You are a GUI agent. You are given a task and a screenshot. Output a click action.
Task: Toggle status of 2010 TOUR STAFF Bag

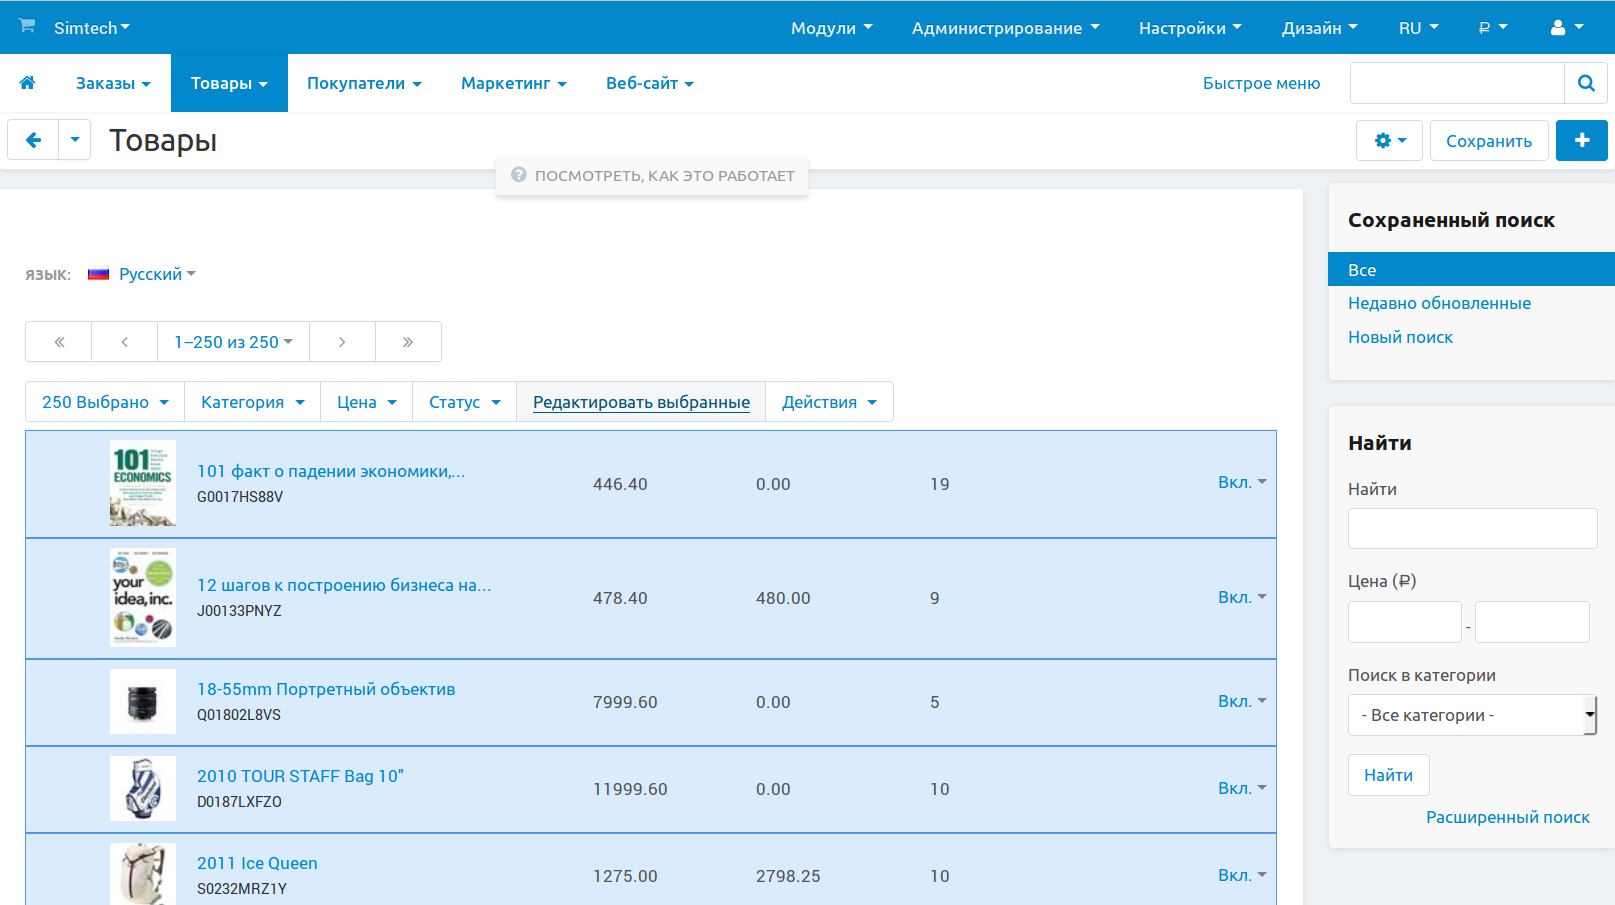(1241, 788)
